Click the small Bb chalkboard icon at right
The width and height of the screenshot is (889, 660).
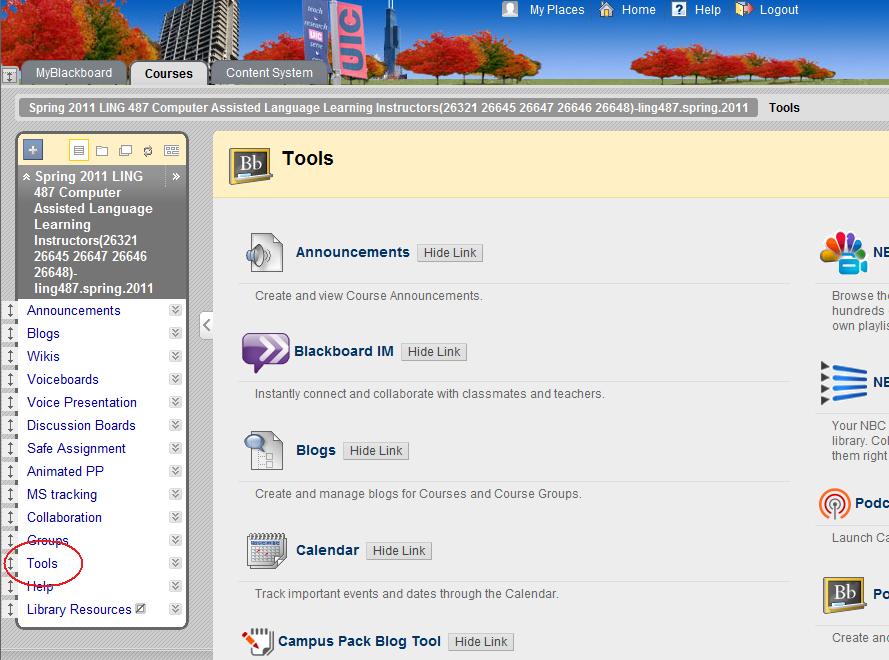click(844, 594)
